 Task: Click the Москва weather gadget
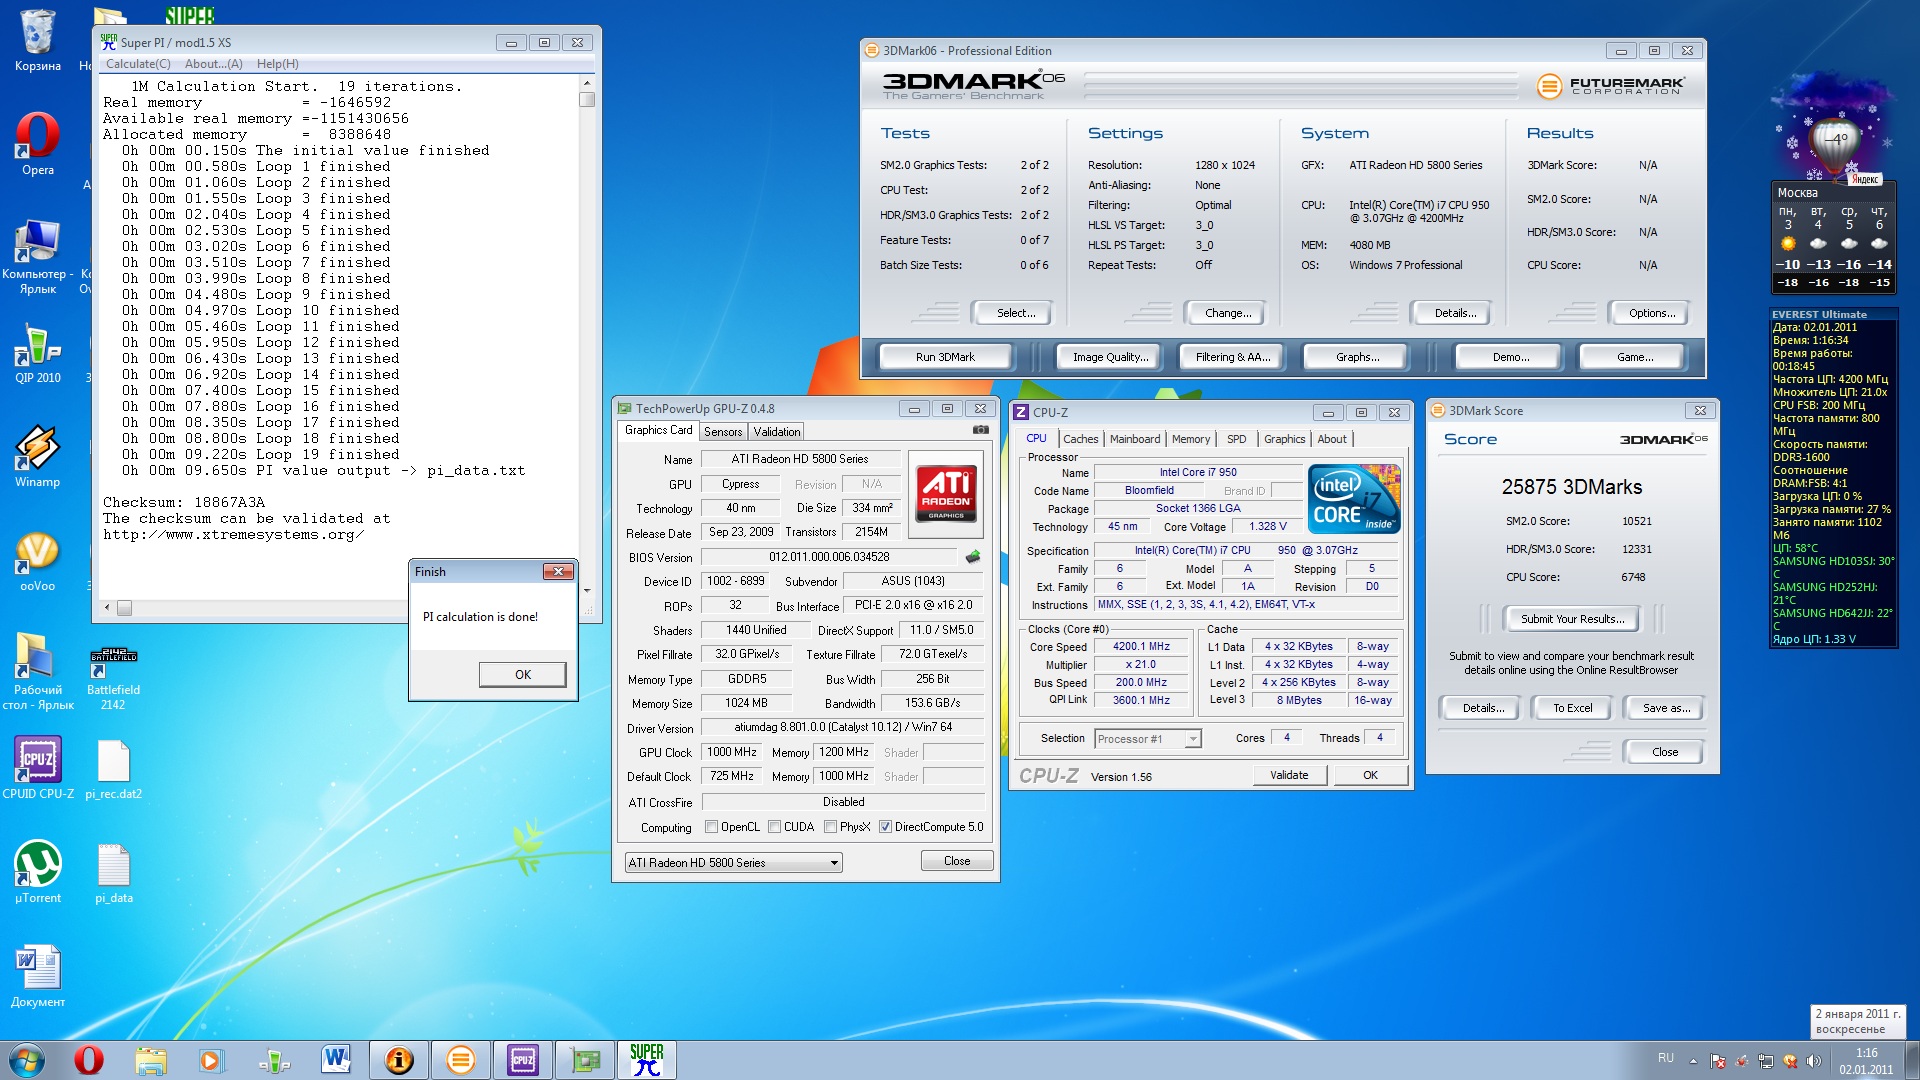pos(1834,235)
